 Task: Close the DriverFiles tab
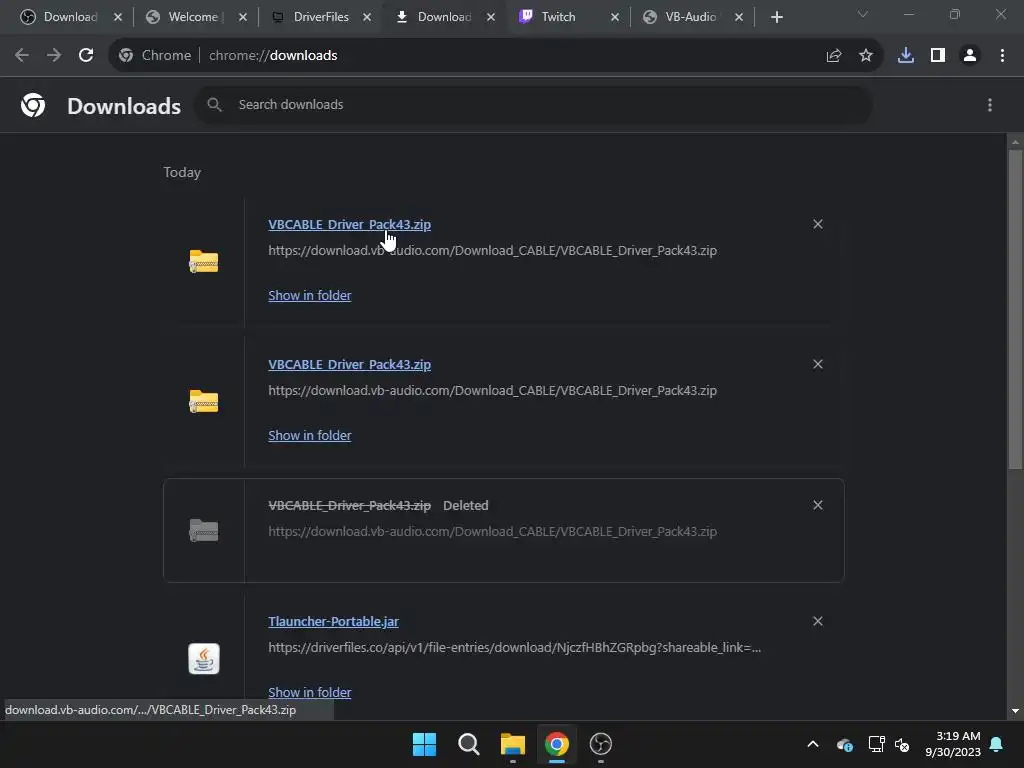367,17
